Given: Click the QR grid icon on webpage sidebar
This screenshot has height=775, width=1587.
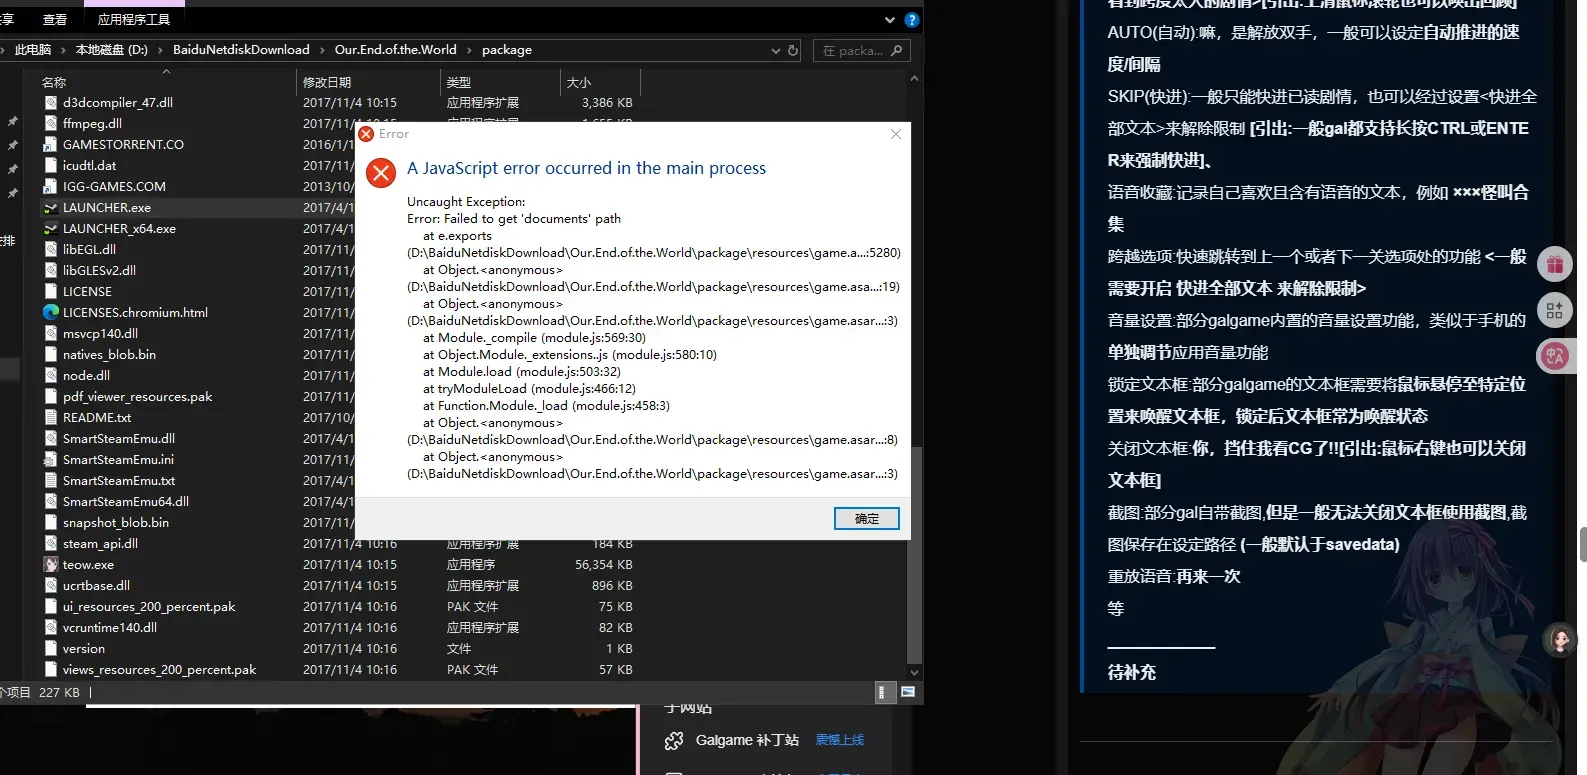Looking at the screenshot, I should (x=1554, y=310).
